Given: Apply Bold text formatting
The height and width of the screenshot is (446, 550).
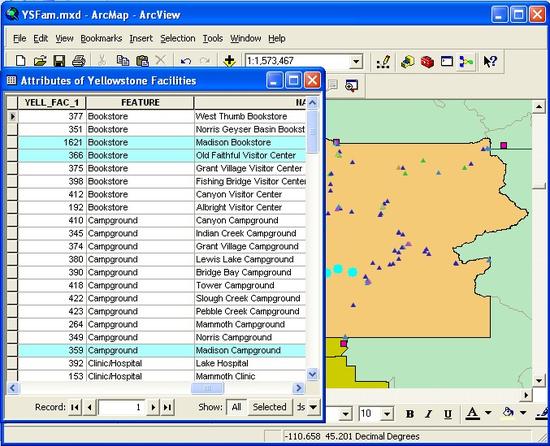Looking at the screenshot, I should [409, 414].
